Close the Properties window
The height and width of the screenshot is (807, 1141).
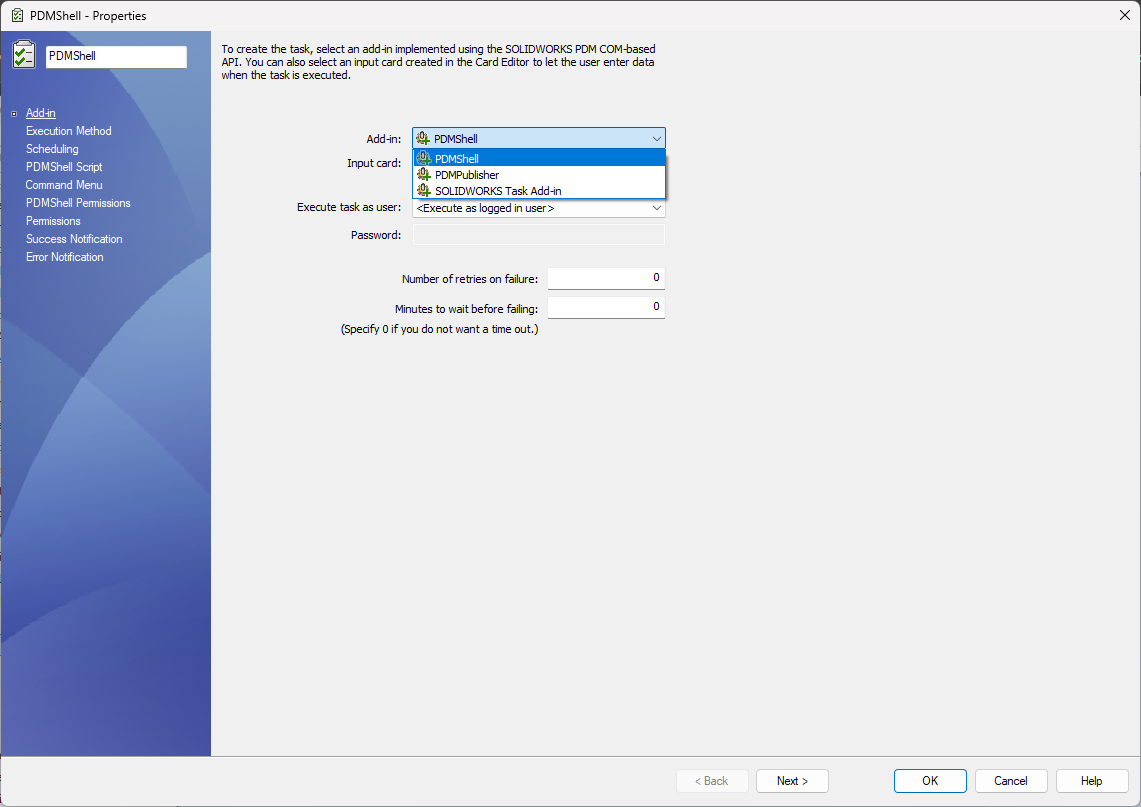(1124, 15)
